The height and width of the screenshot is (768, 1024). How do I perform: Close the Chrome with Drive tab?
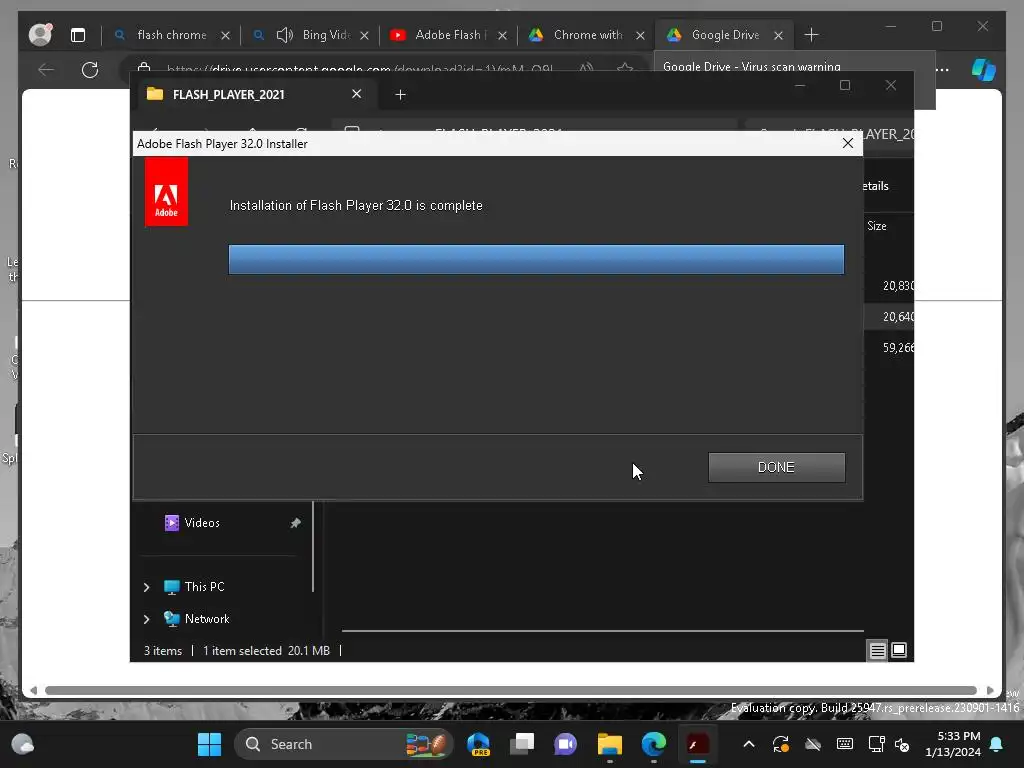point(641,35)
